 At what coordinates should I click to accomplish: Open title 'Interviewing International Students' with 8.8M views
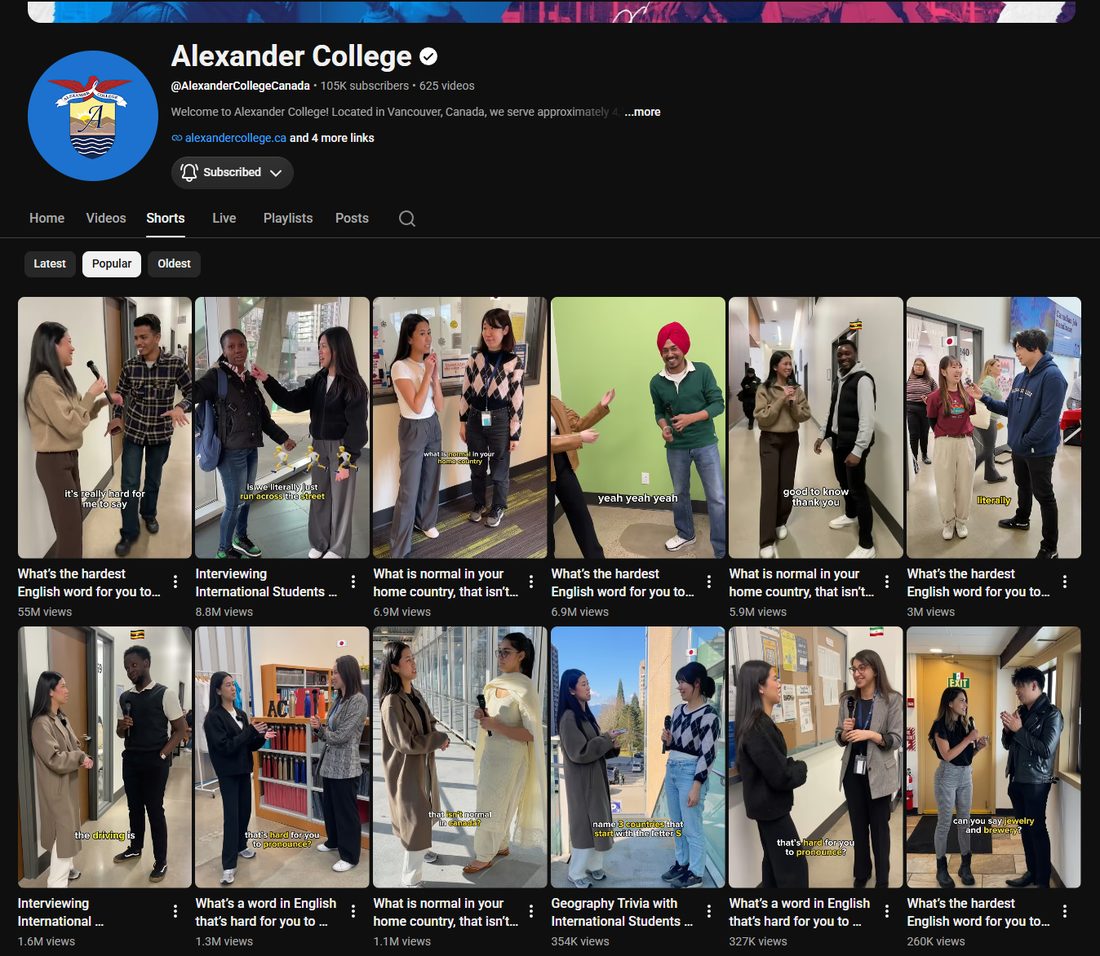[x=266, y=583]
